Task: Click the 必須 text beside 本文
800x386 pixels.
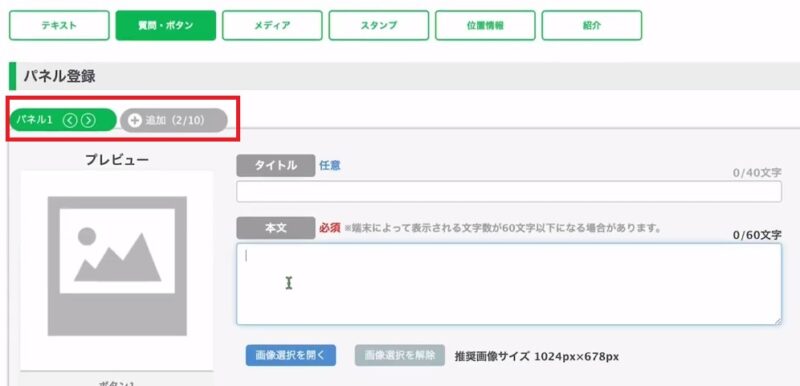Action: click(x=330, y=228)
